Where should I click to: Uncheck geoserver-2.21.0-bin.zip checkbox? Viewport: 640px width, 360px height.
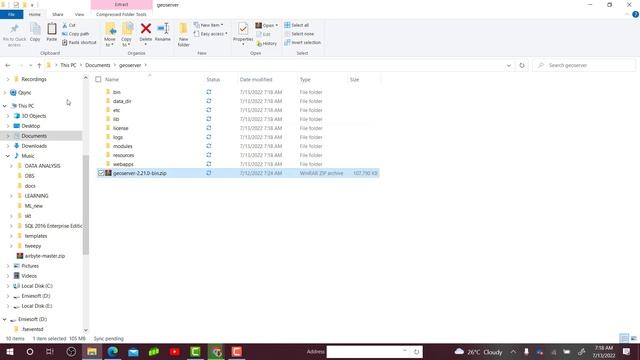click(x=101, y=173)
